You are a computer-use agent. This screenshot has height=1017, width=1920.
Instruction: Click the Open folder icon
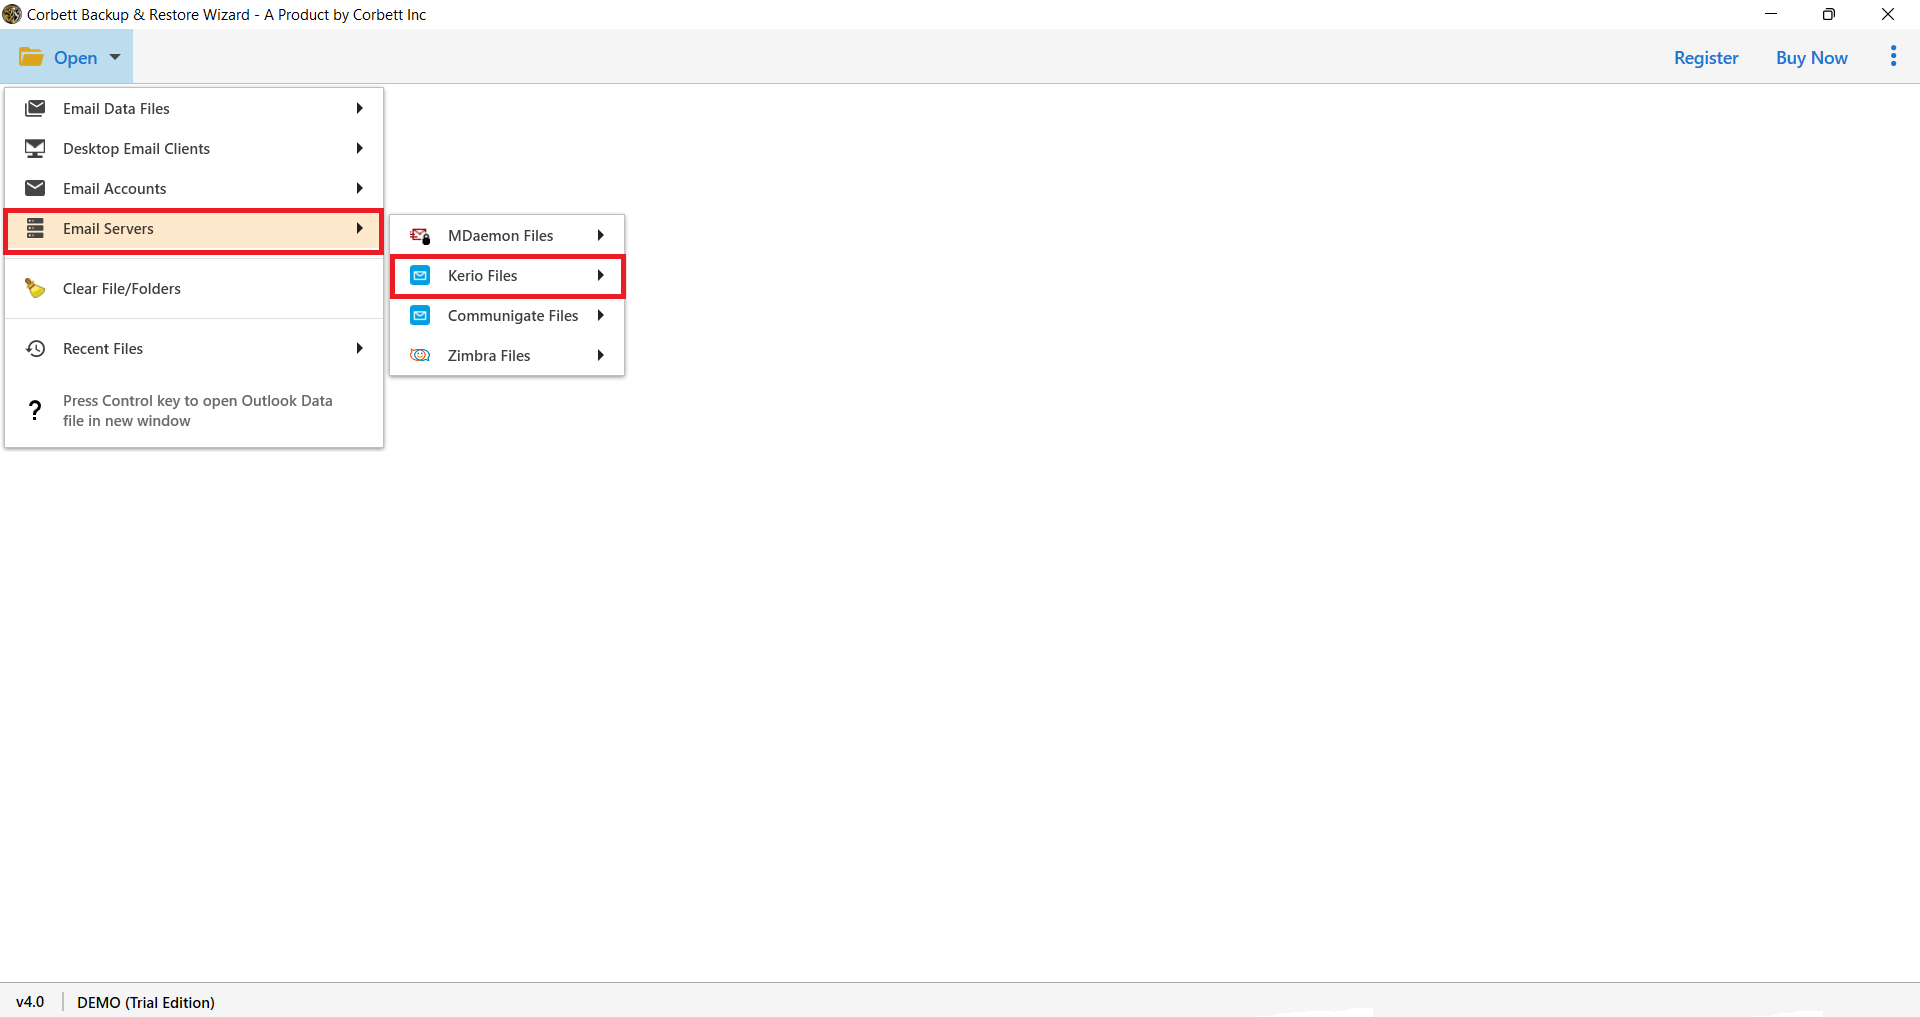coord(31,57)
